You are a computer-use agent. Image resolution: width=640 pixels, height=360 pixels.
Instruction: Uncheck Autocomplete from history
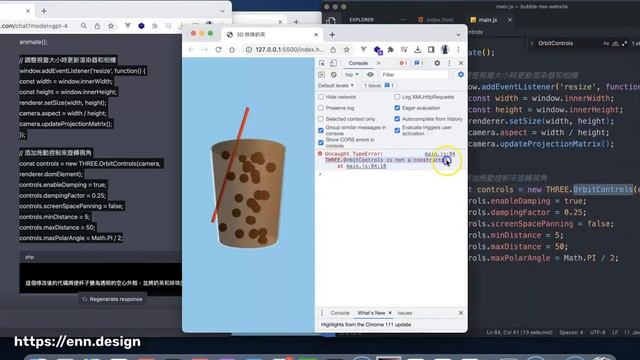pos(397,119)
